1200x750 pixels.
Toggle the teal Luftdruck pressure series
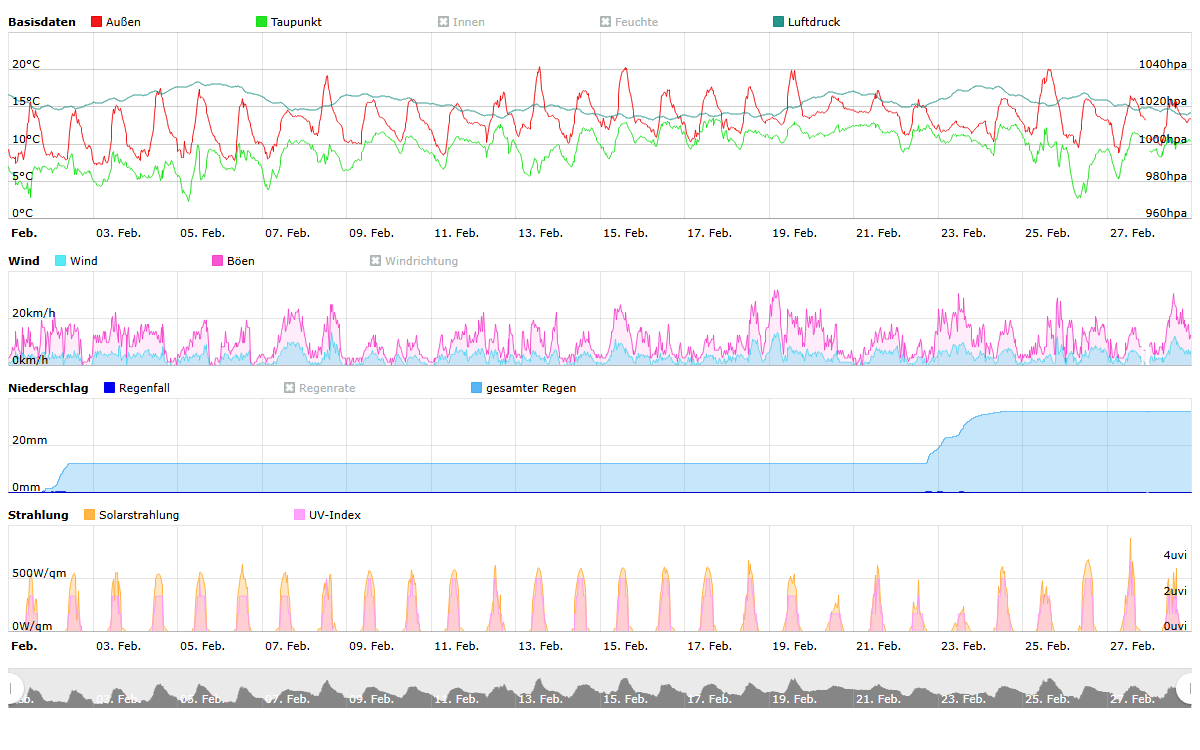(779, 22)
